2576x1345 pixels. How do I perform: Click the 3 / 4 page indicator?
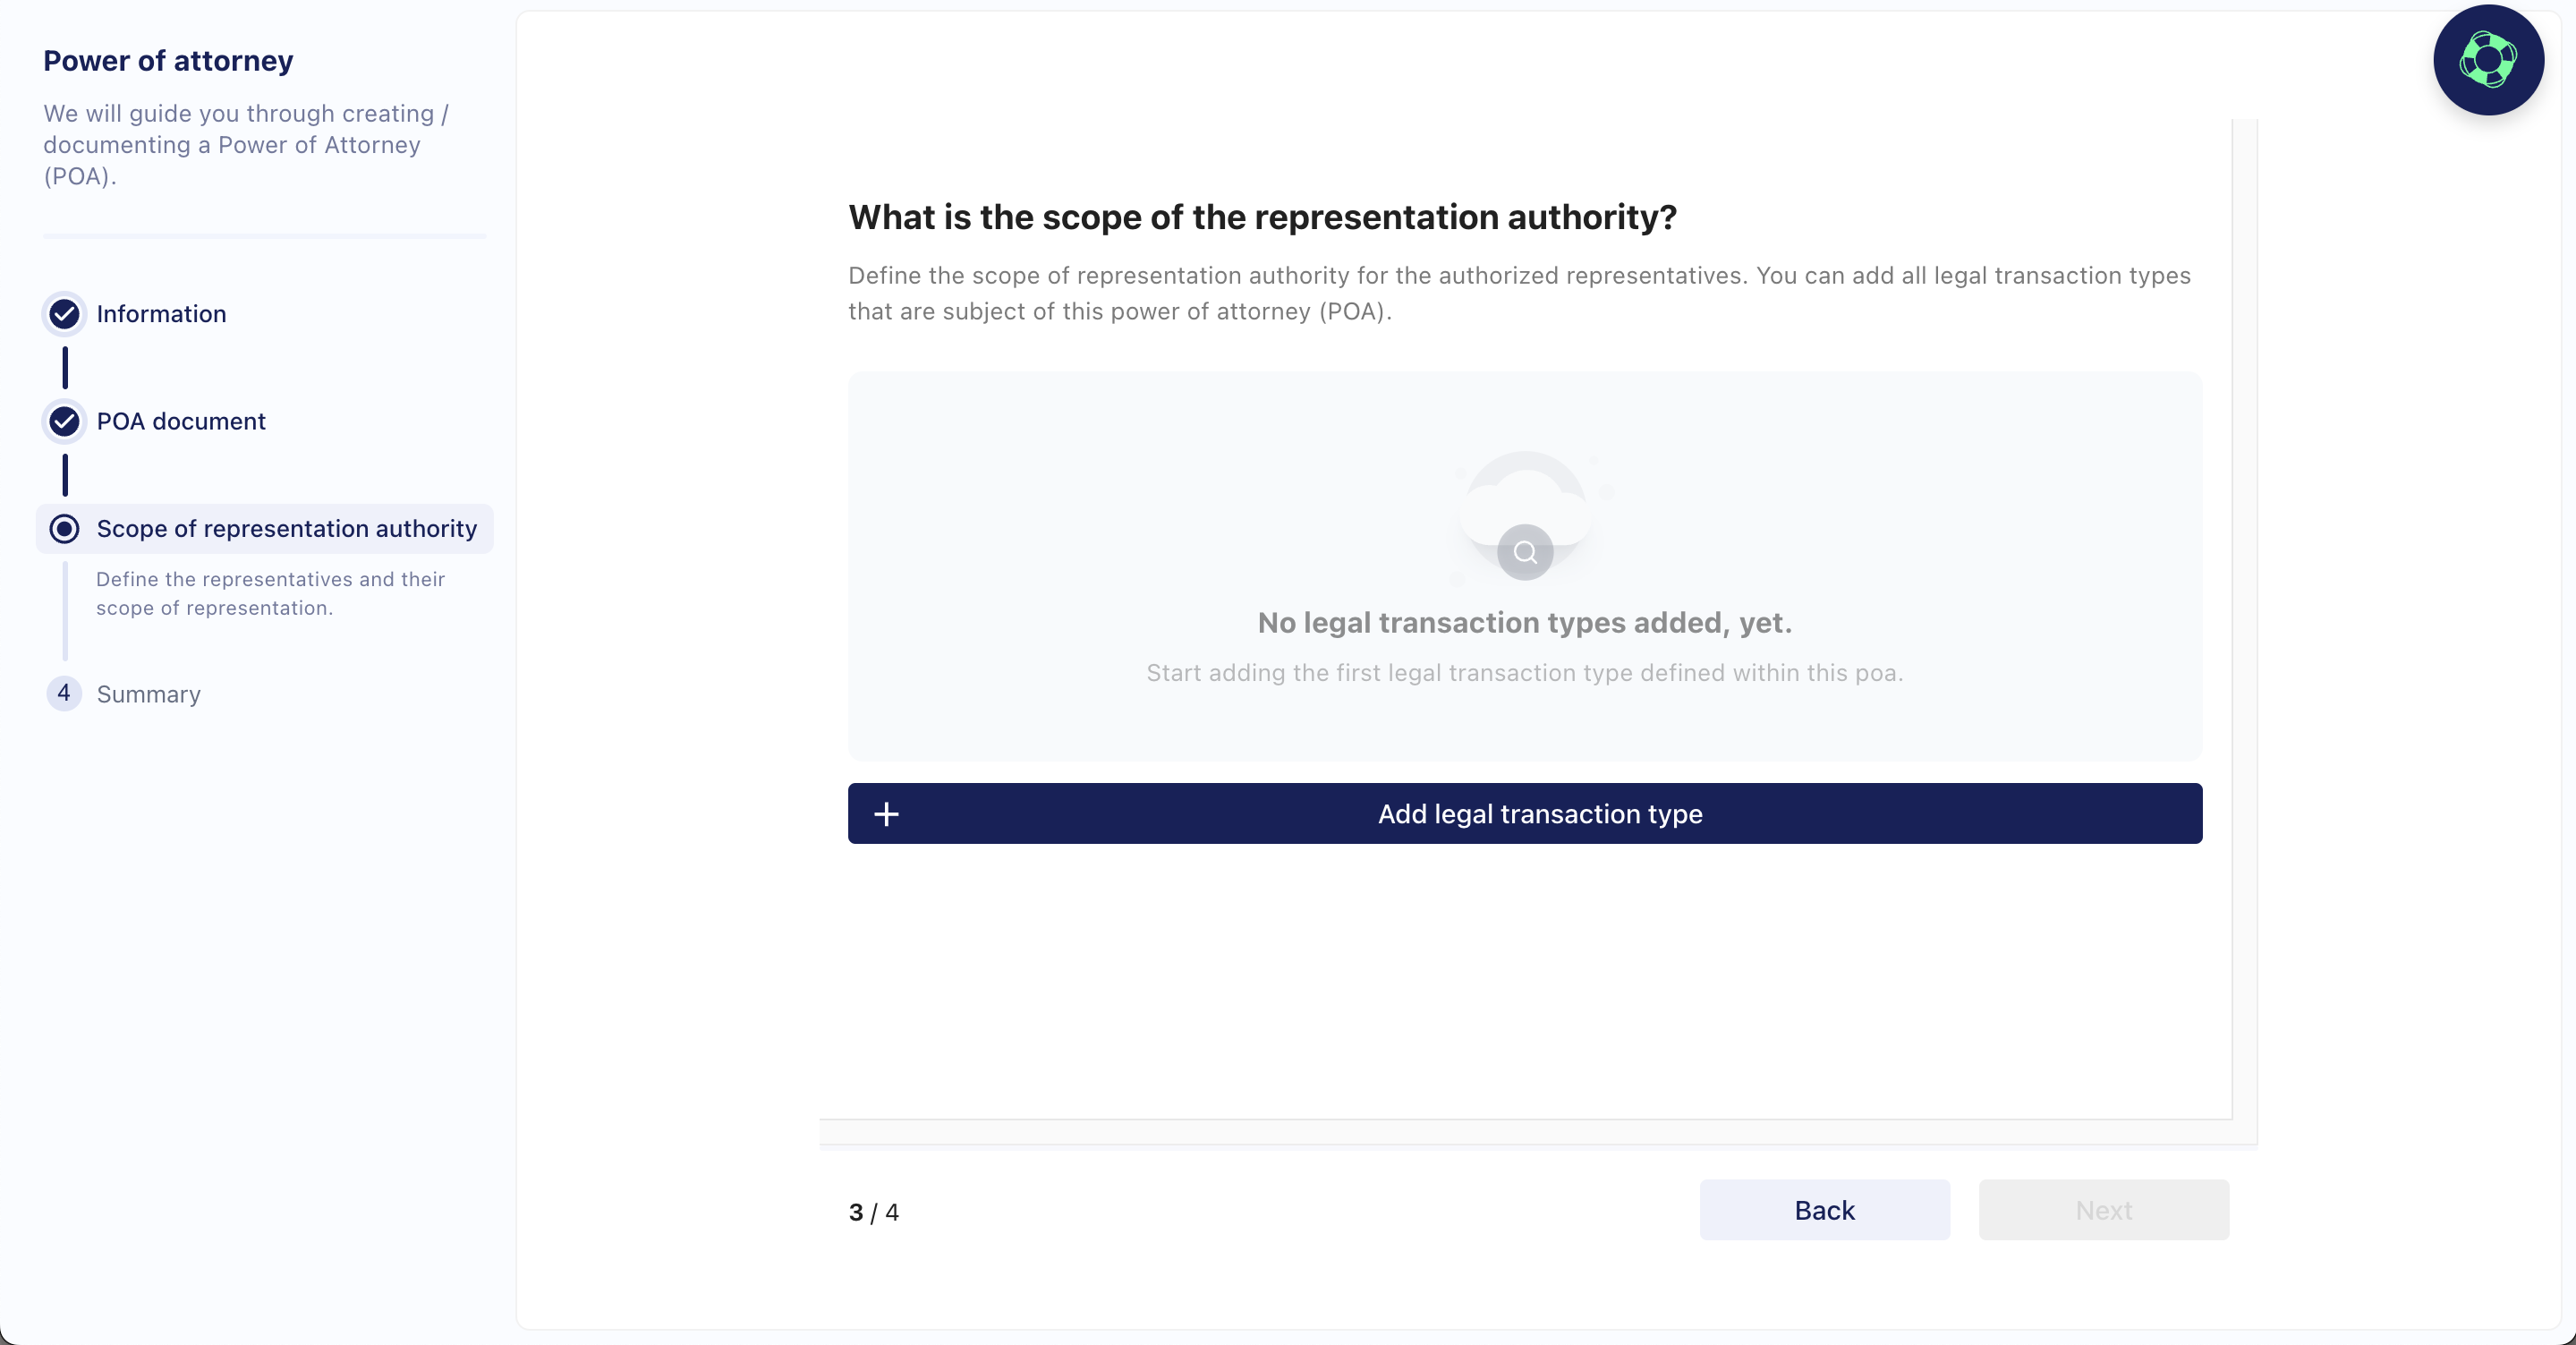[873, 1212]
